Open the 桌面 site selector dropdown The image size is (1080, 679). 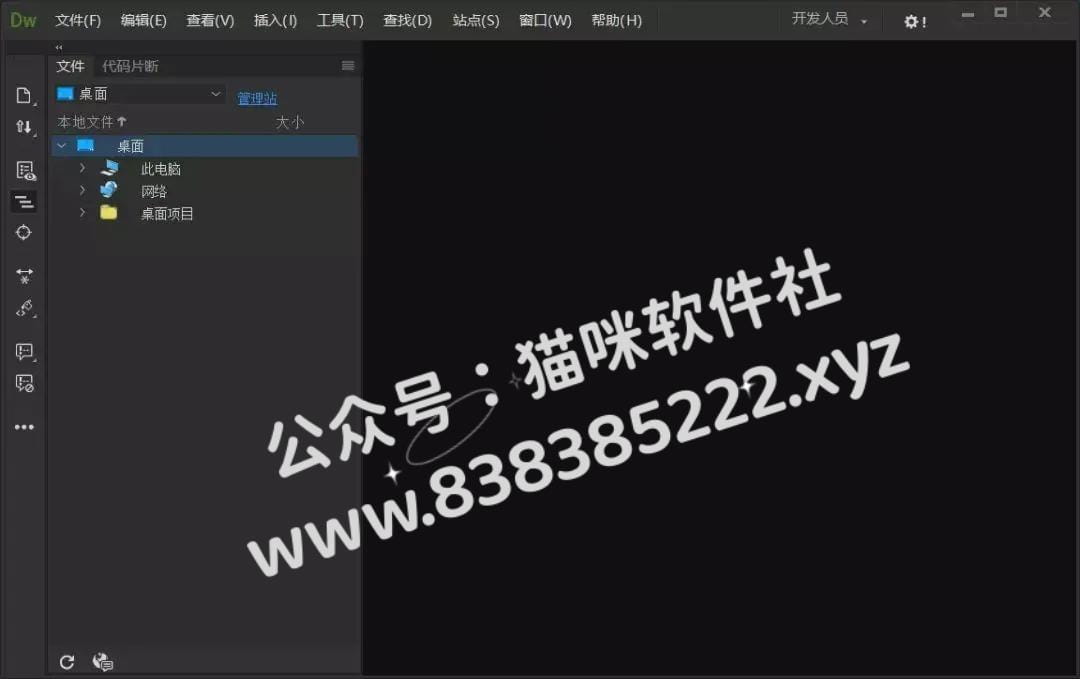[140, 94]
